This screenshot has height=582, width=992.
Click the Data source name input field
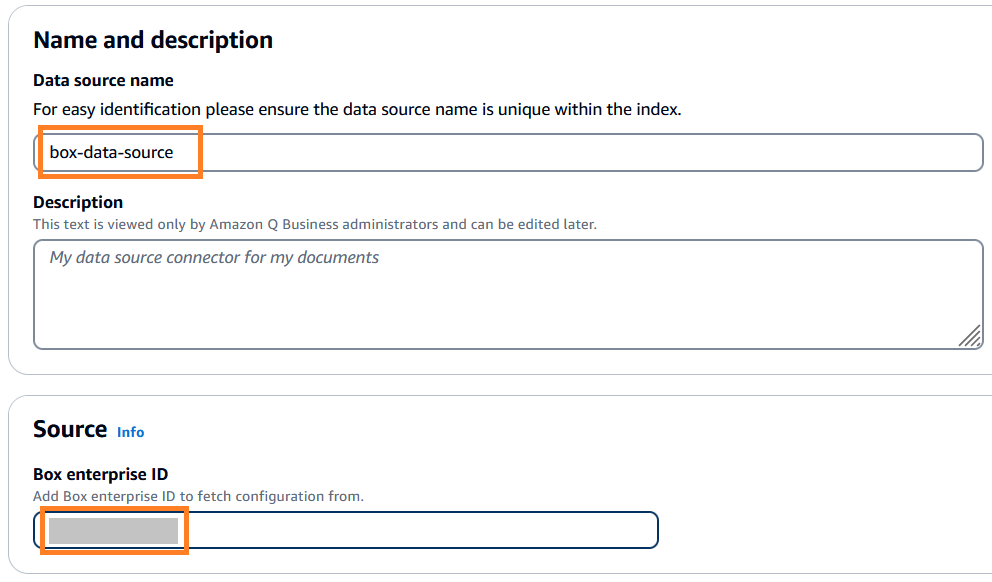pyautogui.click(x=508, y=153)
